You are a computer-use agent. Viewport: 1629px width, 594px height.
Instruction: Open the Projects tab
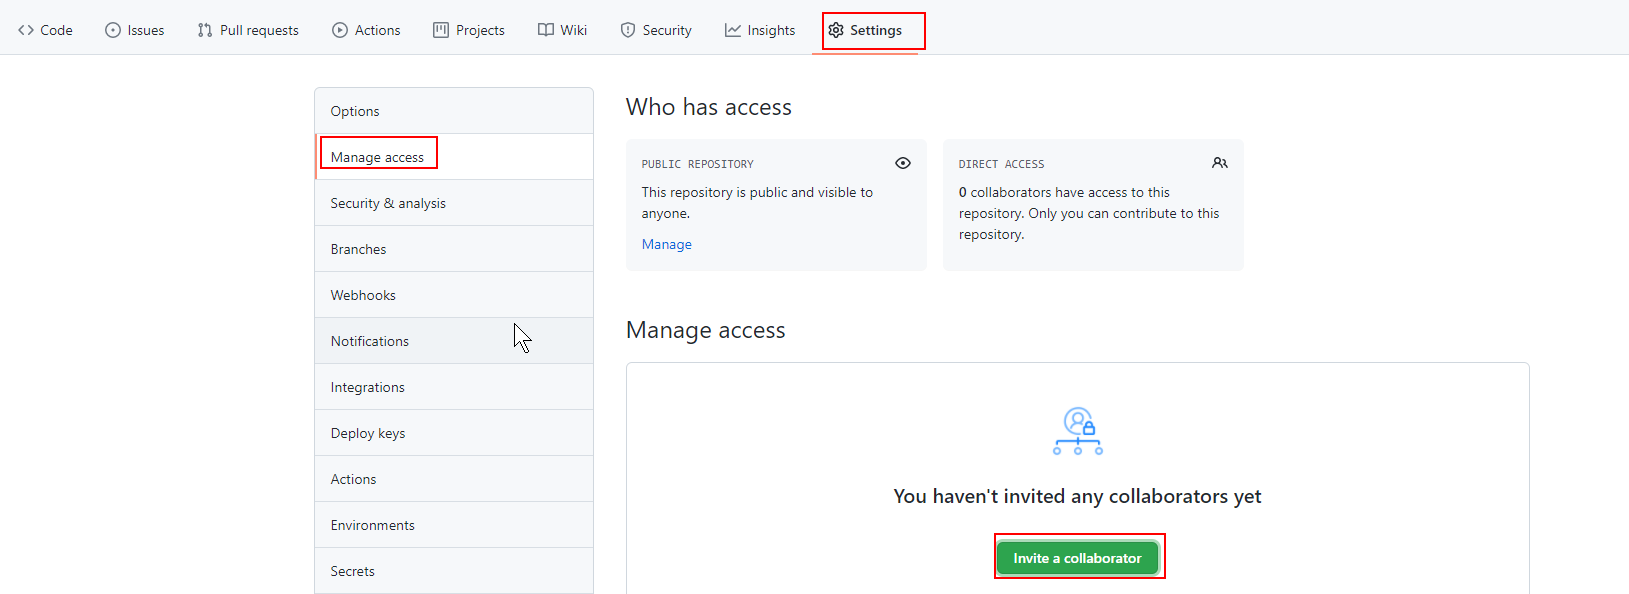tap(469, 30)
